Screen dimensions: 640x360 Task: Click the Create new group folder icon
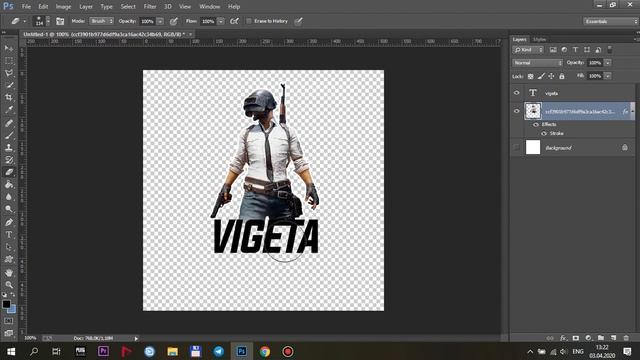[x=601, y=338]
